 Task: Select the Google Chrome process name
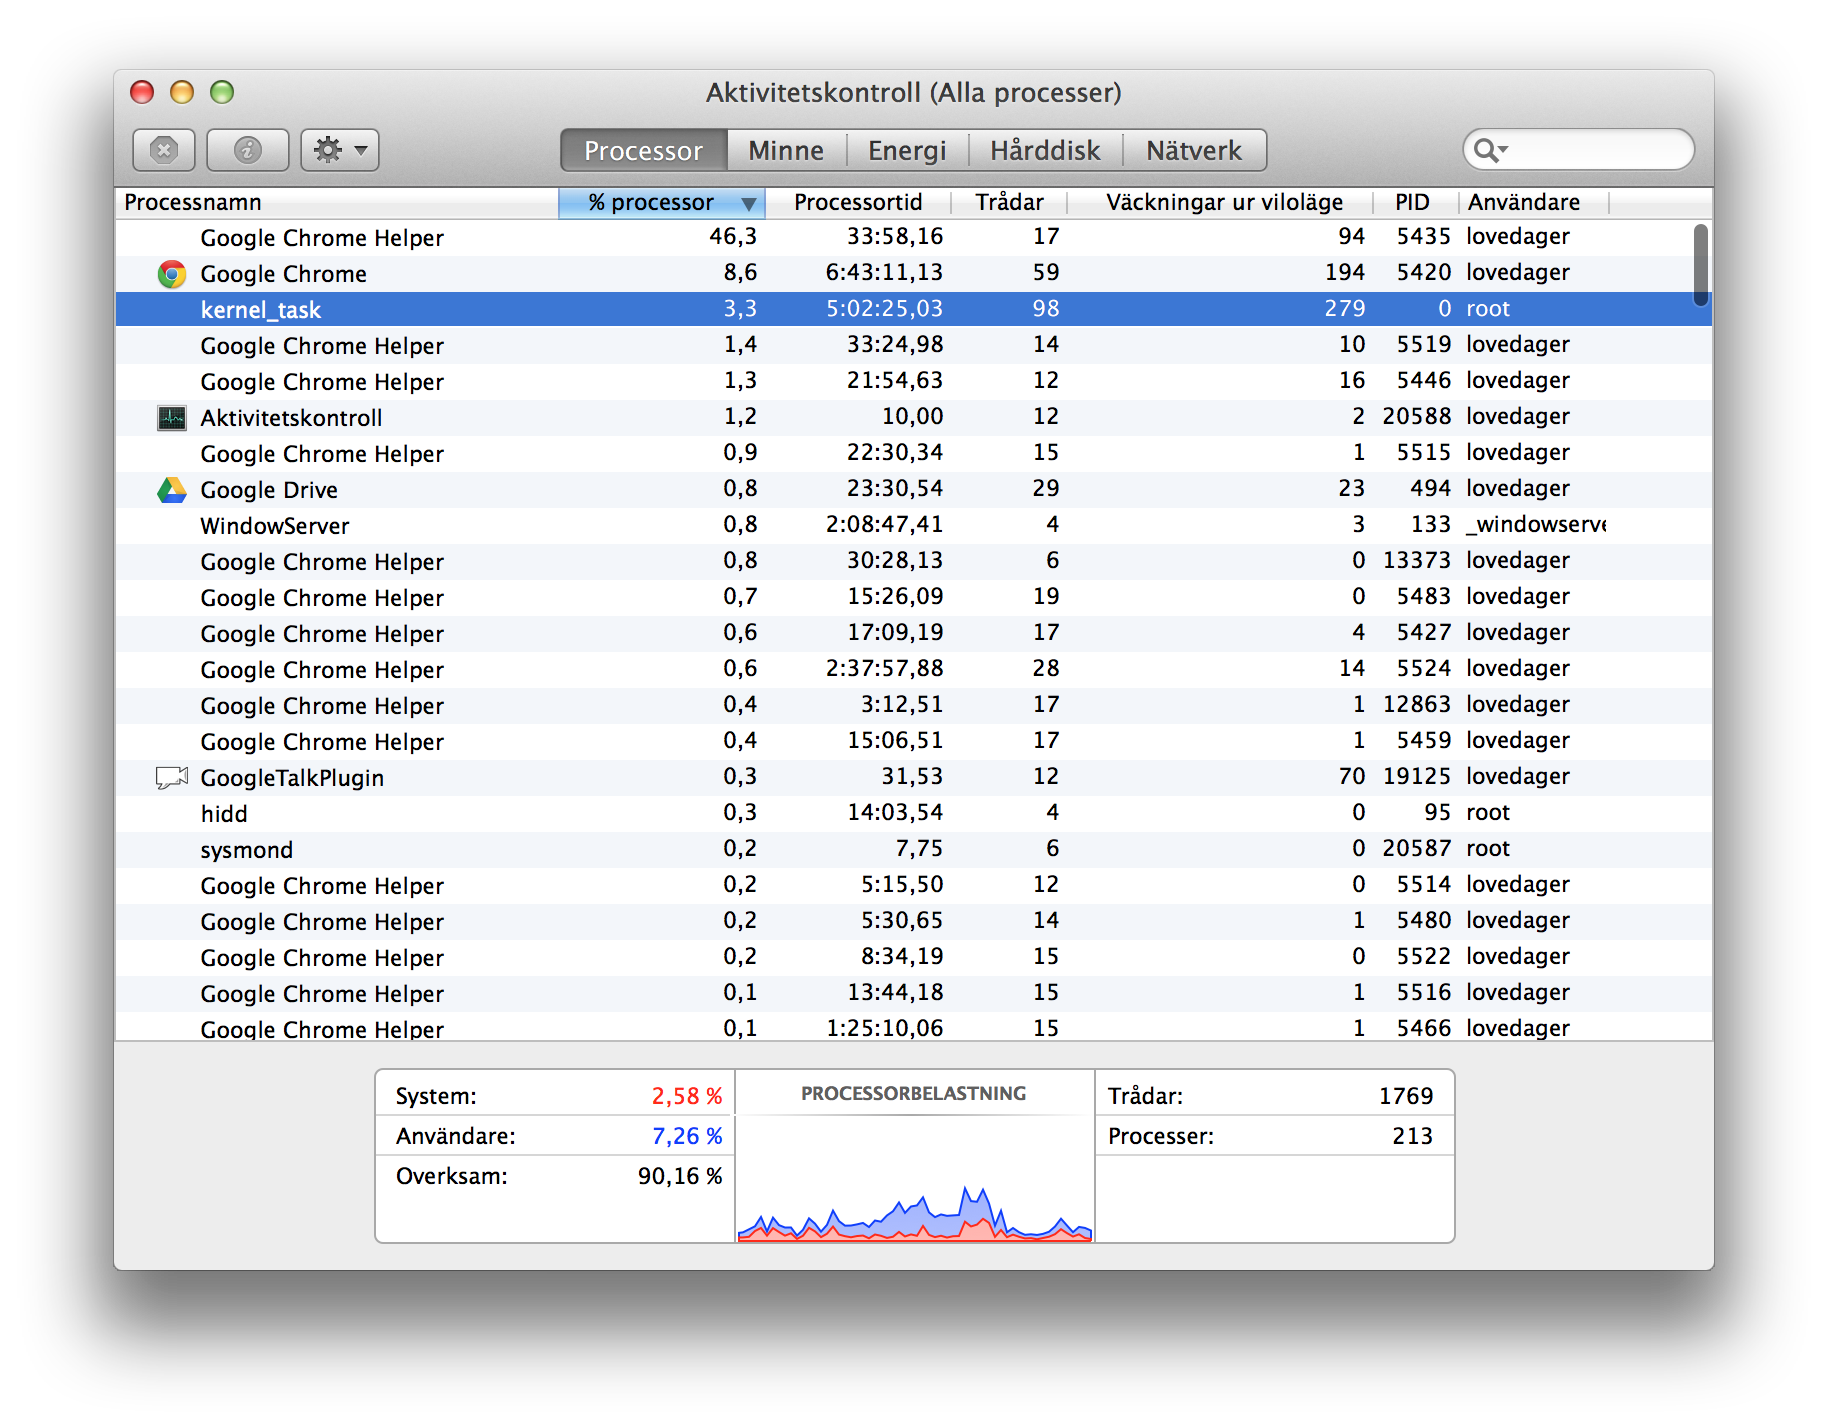click(x=283, y=274)
